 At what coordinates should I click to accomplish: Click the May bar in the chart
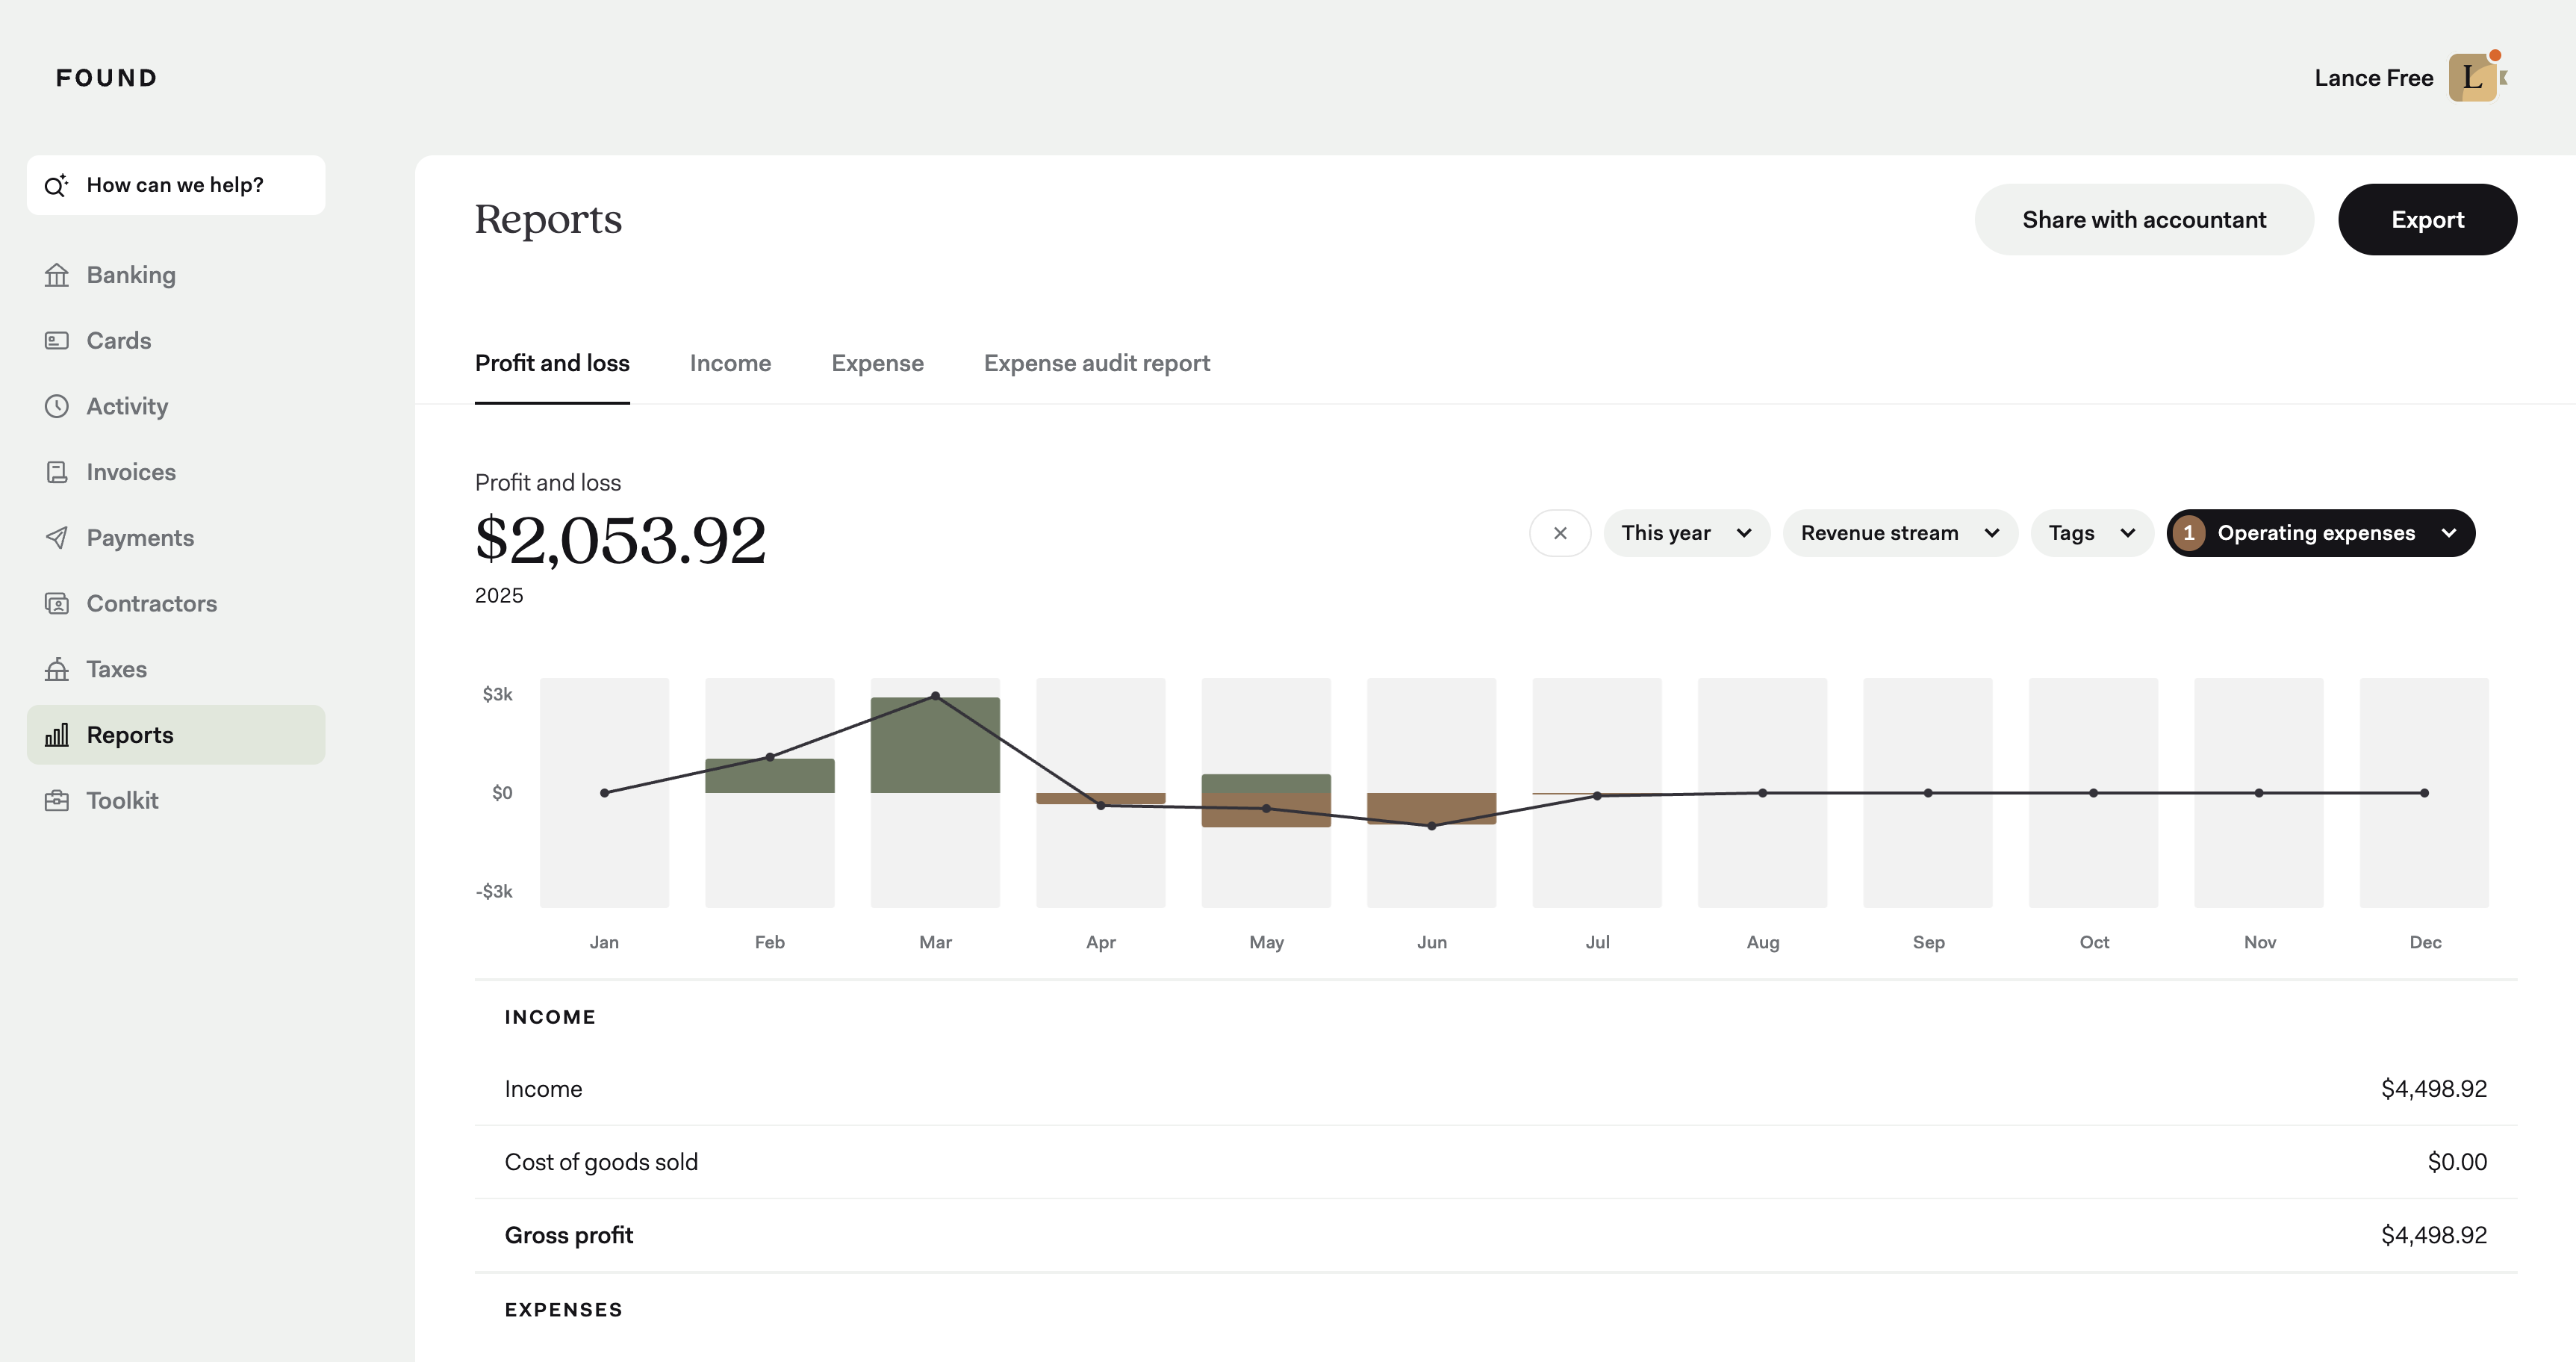click(x=1266, y=800)
